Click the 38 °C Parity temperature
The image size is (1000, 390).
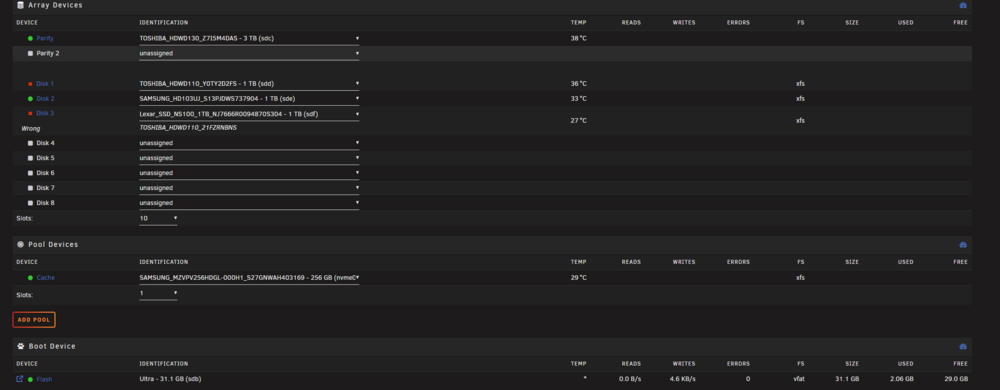point(578,38)
